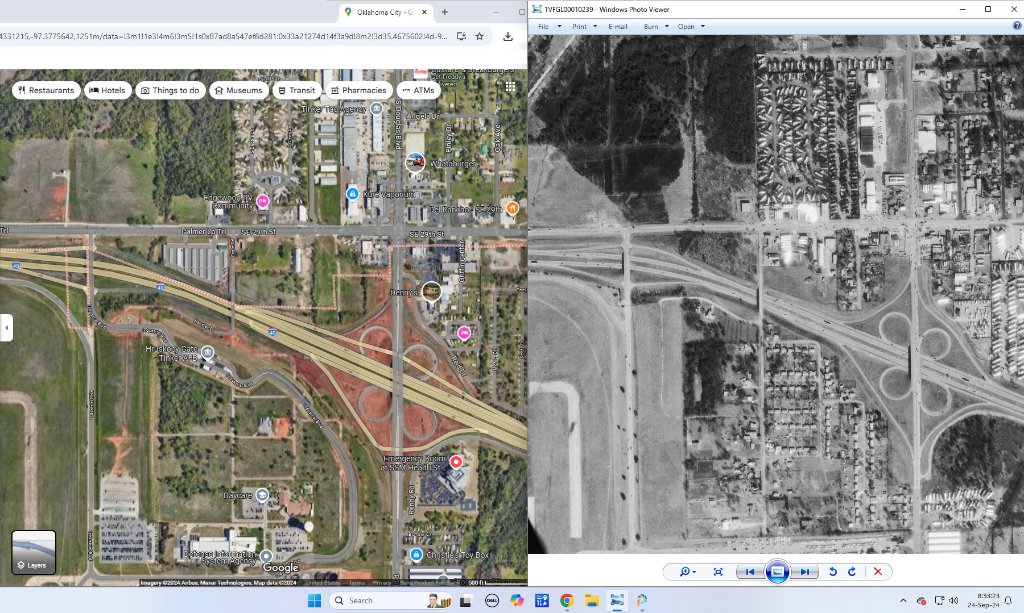Image resolution: width=1024 pixels, height=613 pixels.
Task: Open the zoom magnifier in Photo Viewer
Action: click(687, 571)
